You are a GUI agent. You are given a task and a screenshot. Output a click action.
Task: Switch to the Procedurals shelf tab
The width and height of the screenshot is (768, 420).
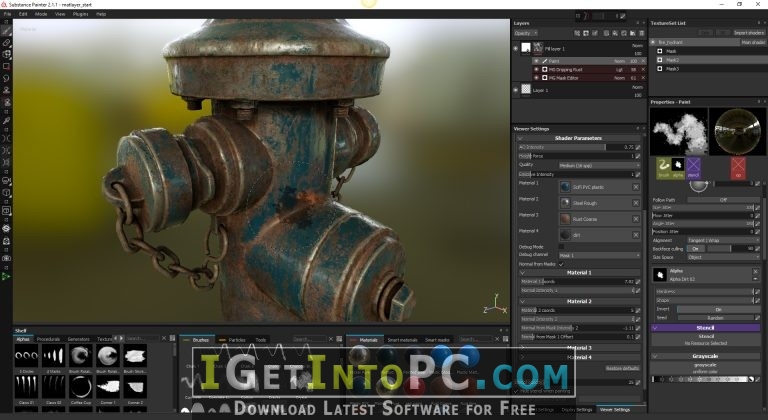[47, 339]
